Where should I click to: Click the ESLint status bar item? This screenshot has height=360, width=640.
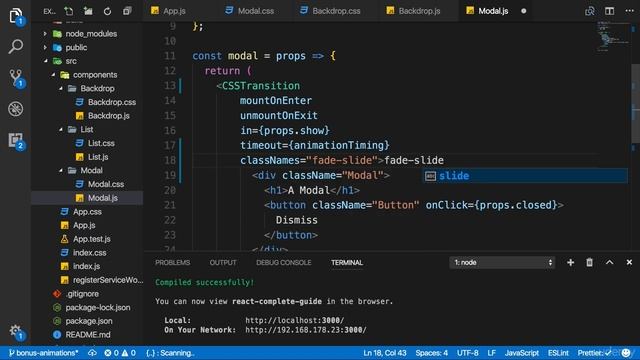tap(558, 353)
